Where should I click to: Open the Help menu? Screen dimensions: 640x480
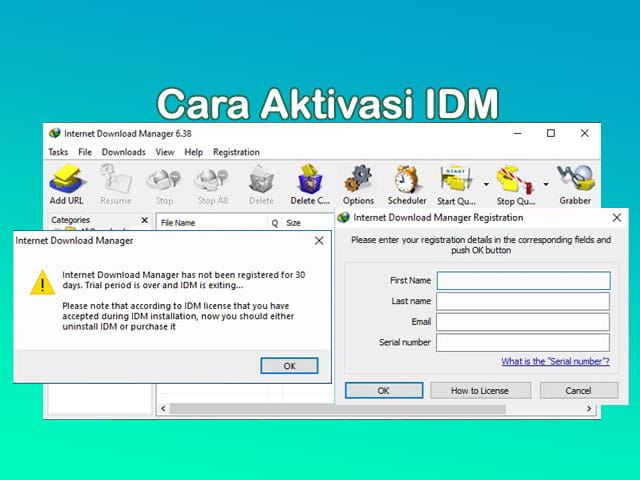pyautogui.click(x=193, y=152)
